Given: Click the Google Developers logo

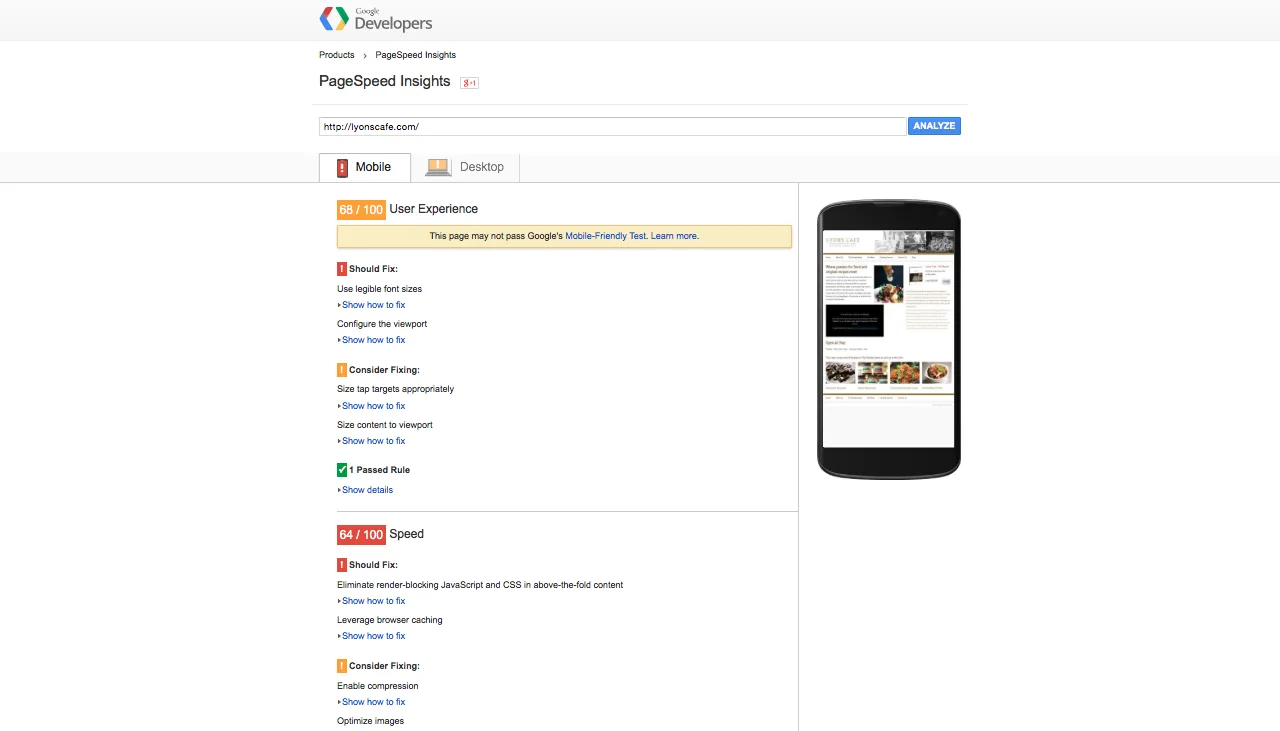Looking at the screenshot, I should click(x=375, y=19).
